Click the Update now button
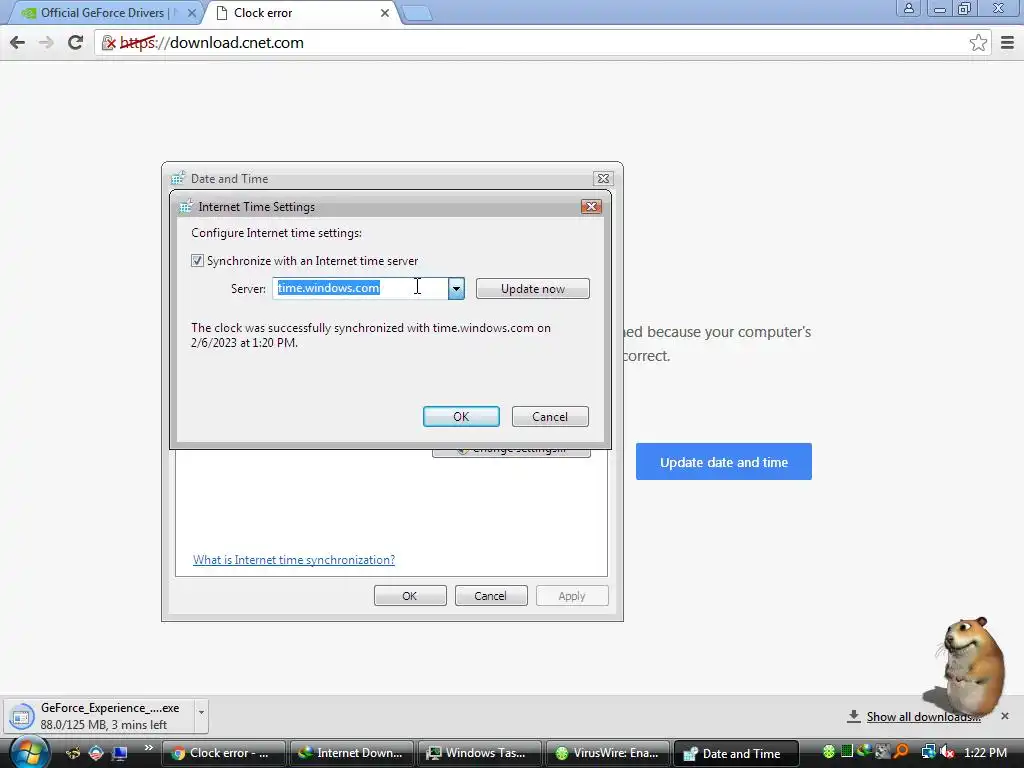 coord(532,289)
